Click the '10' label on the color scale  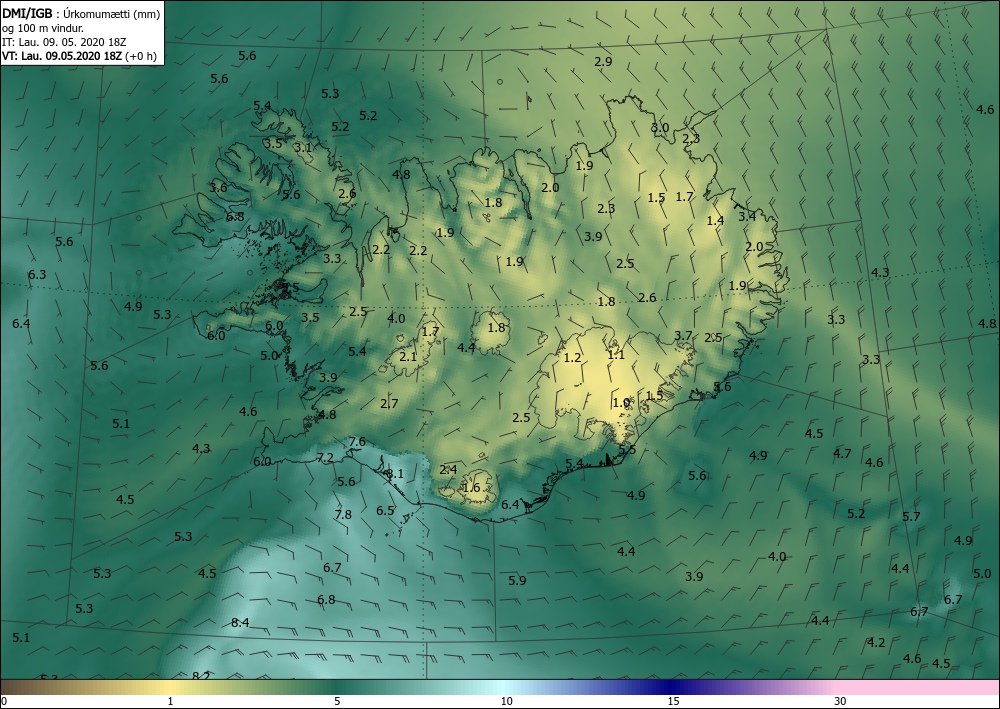click(x=506, y=701)
